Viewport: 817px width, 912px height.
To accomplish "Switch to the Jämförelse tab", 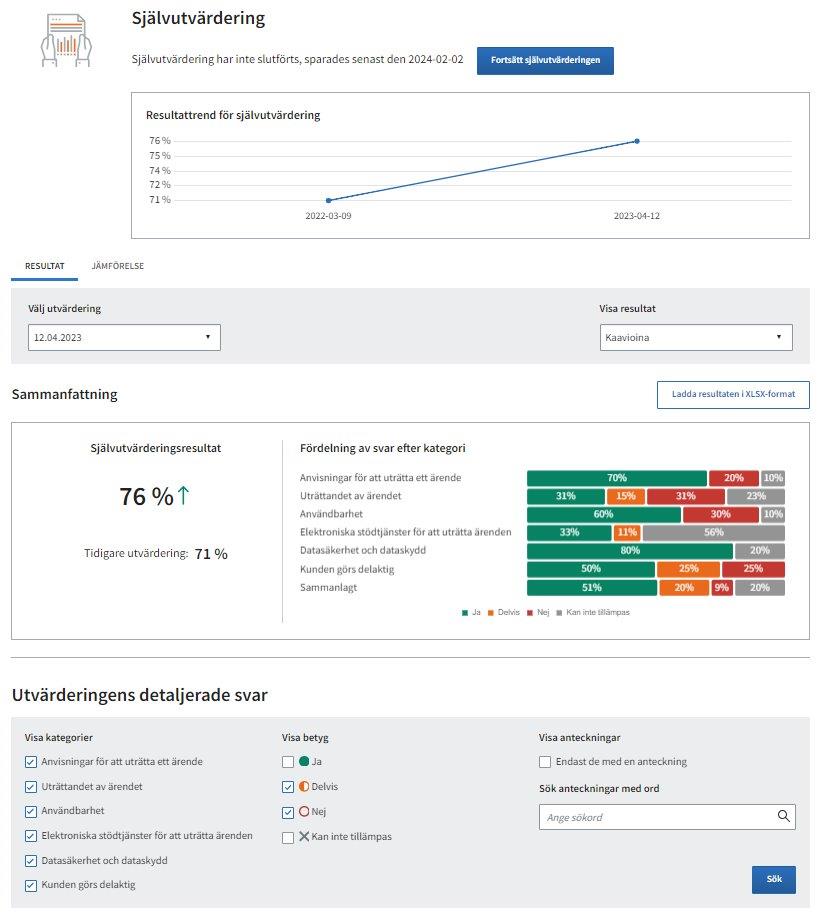I will (118, 267).
